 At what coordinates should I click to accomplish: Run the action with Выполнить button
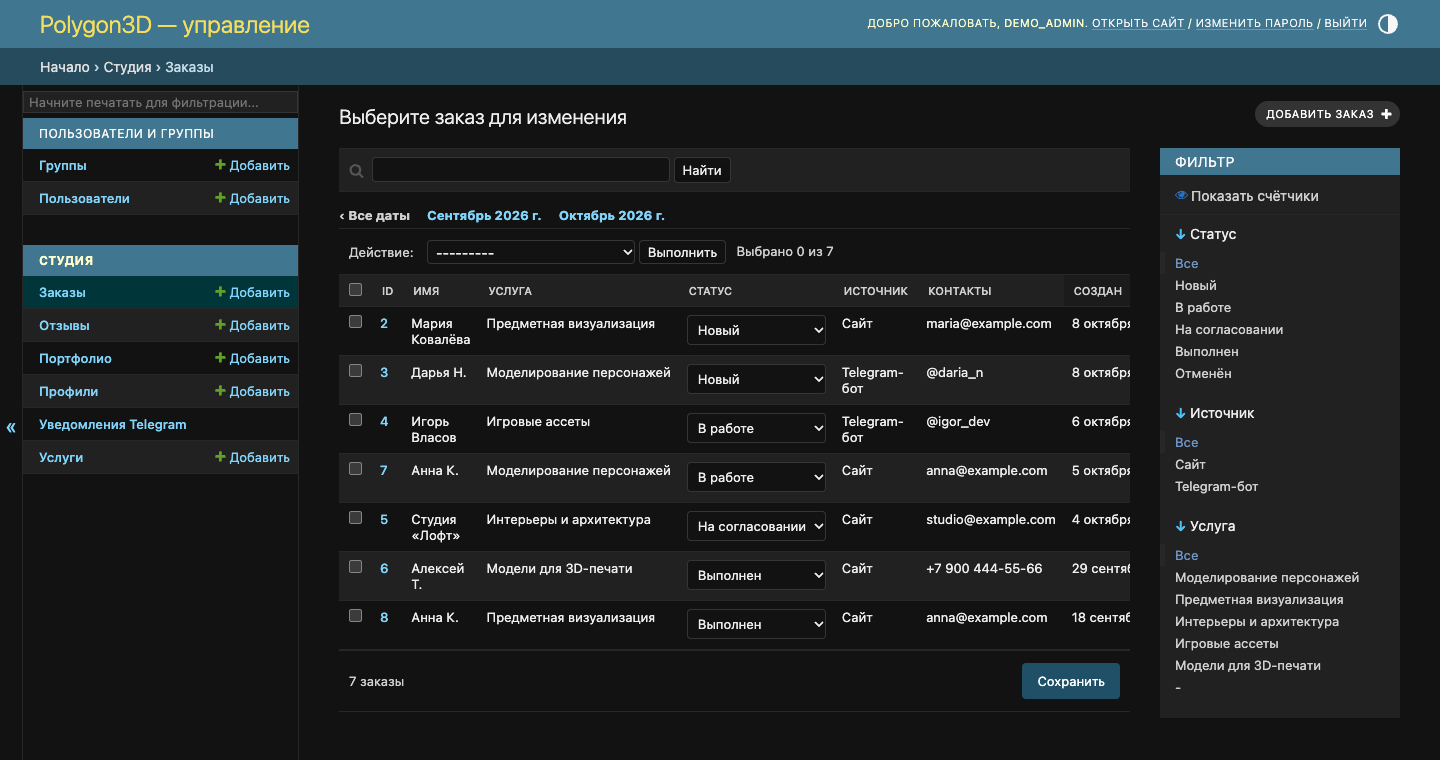(x=682, y=252)
